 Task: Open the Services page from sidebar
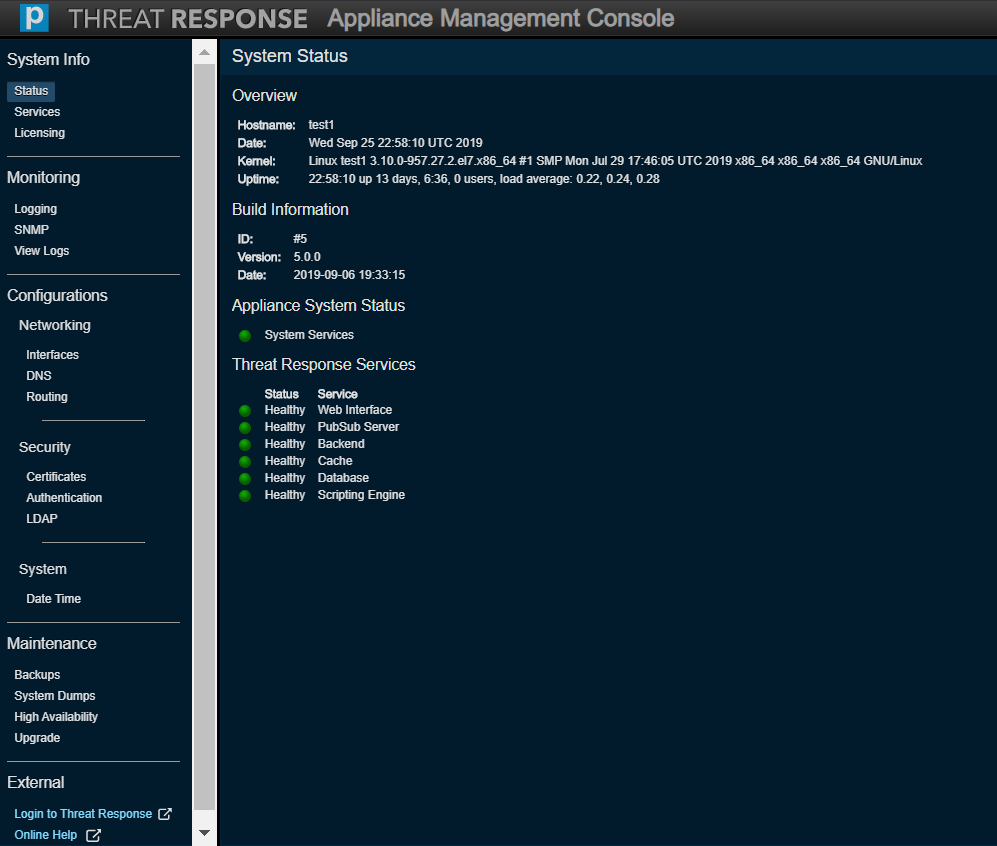[37, 112]
